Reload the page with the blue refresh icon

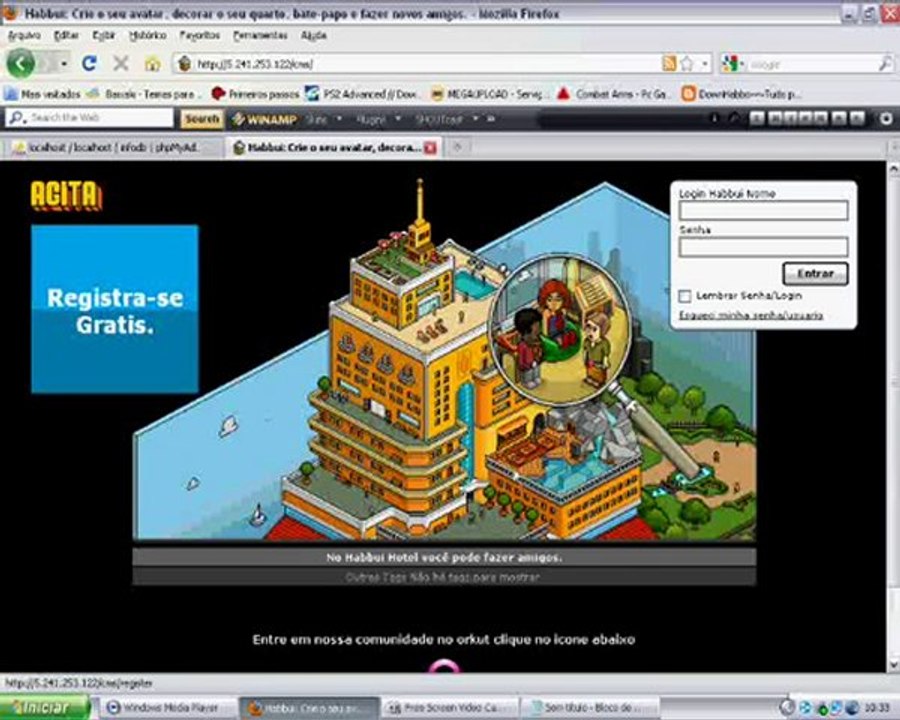[89, 63]
